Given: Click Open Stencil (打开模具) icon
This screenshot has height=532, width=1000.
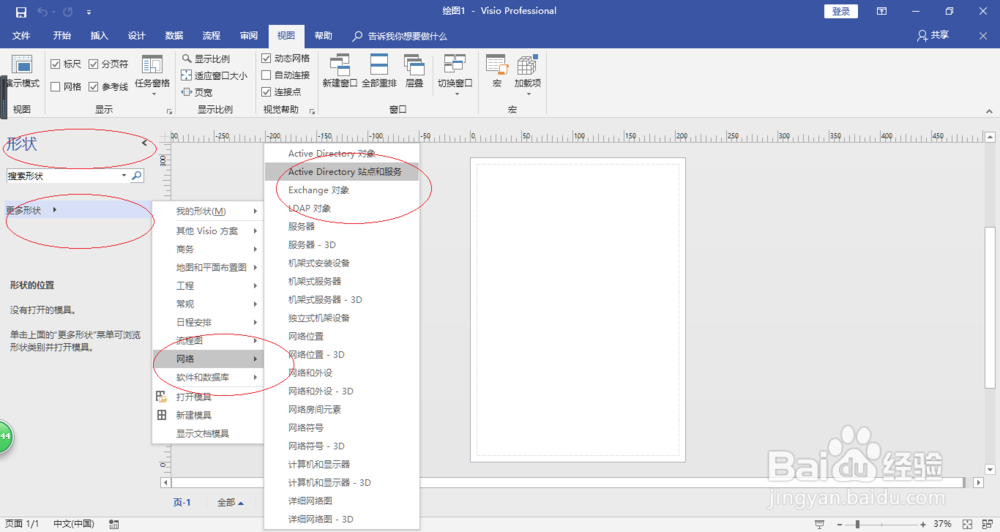Looking at the screenshot, I should click(161, 397).
